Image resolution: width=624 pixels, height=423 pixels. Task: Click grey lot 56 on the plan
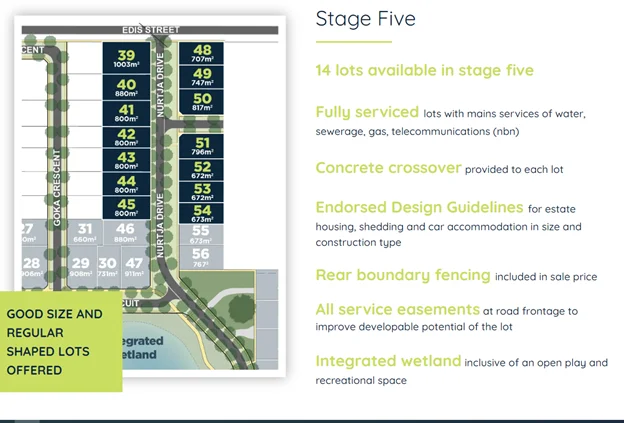coord(202,257)
